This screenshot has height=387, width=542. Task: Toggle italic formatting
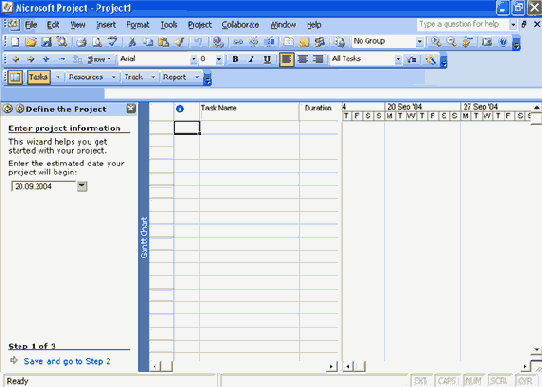pos(251,59)
